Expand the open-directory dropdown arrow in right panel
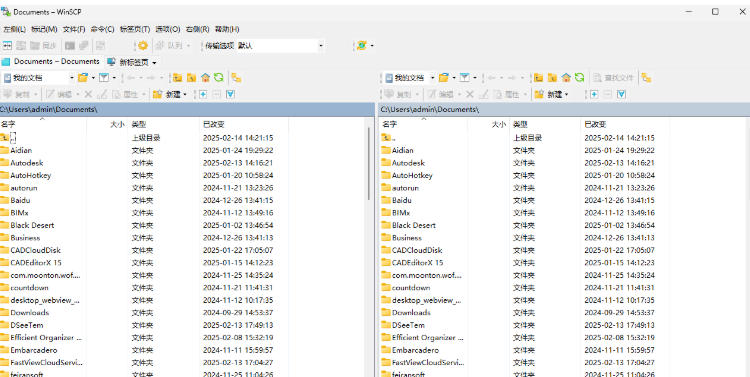The height and width of the screenshot is (377, 750). point(453,78)
